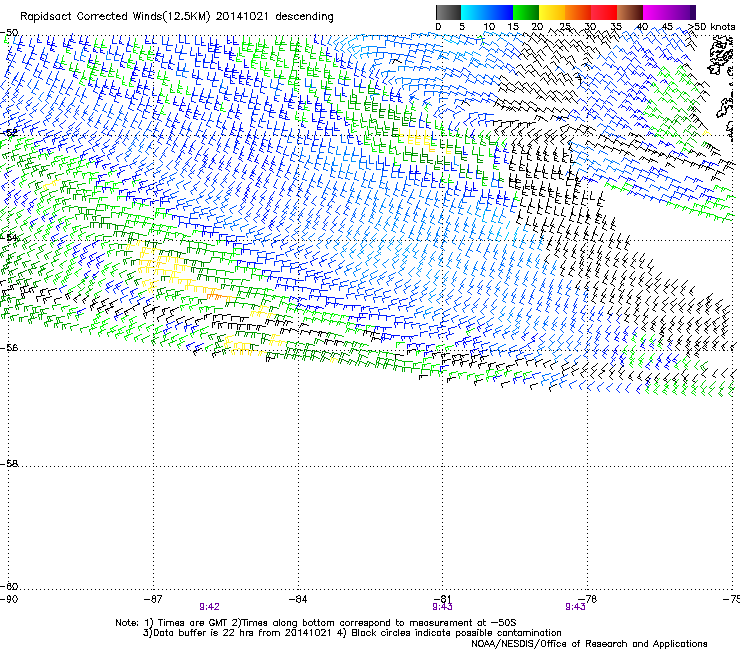Click the orange 25-30 knots color swatch
The height and width of the screenshot is (650, 740).
(x=578, y=12)
